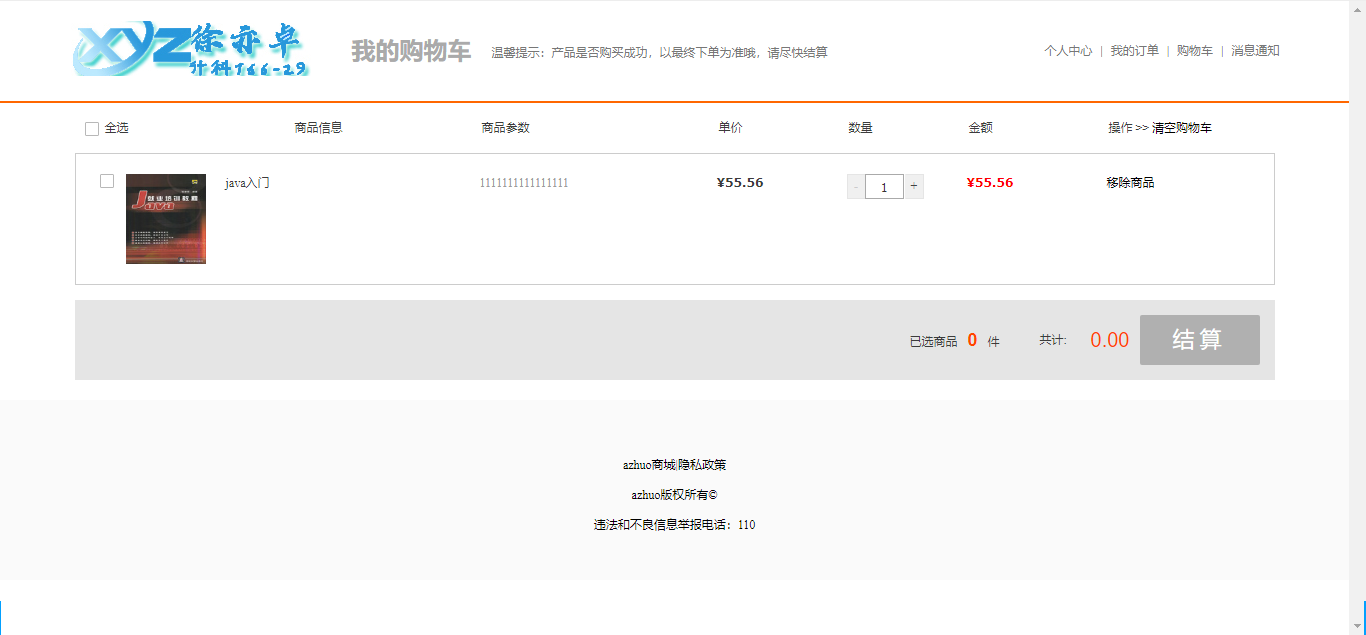Viewport: 1366px width, 635px height.
Task: View 消息通知 message notifications
Action: (x=1255, y=51)
